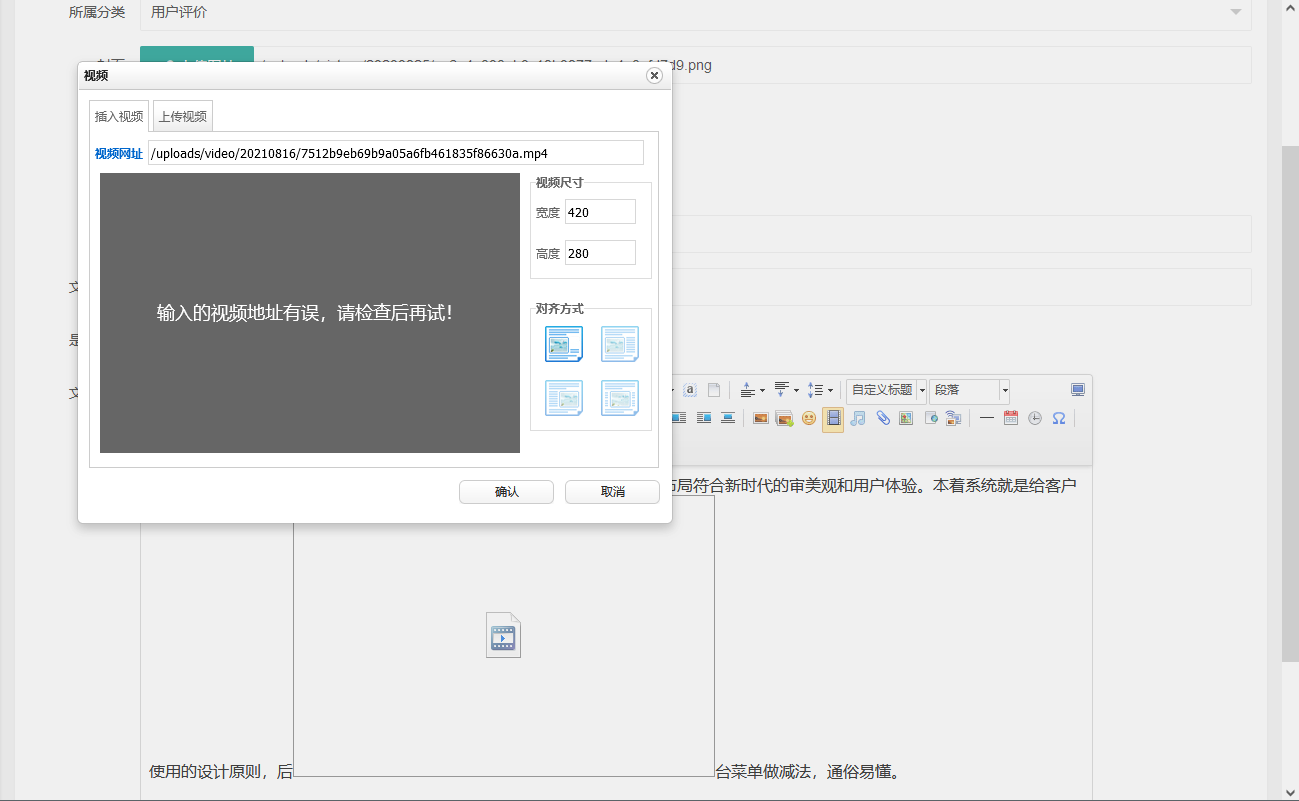Click the select all icon
Viewport: 1299px width, 801px height.
coord(690,390)
